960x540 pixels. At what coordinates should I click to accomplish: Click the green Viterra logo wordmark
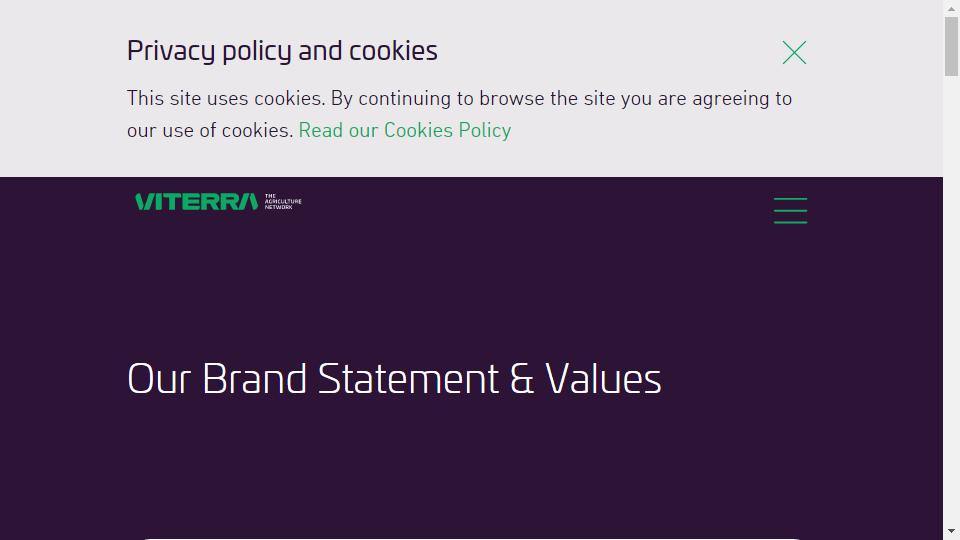click(x=197, y=201)
